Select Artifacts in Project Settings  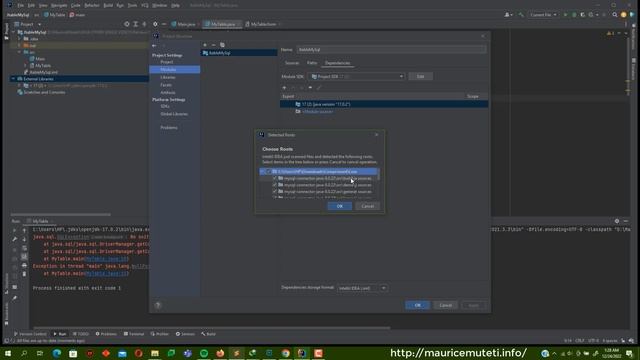[x=168, y=93]
